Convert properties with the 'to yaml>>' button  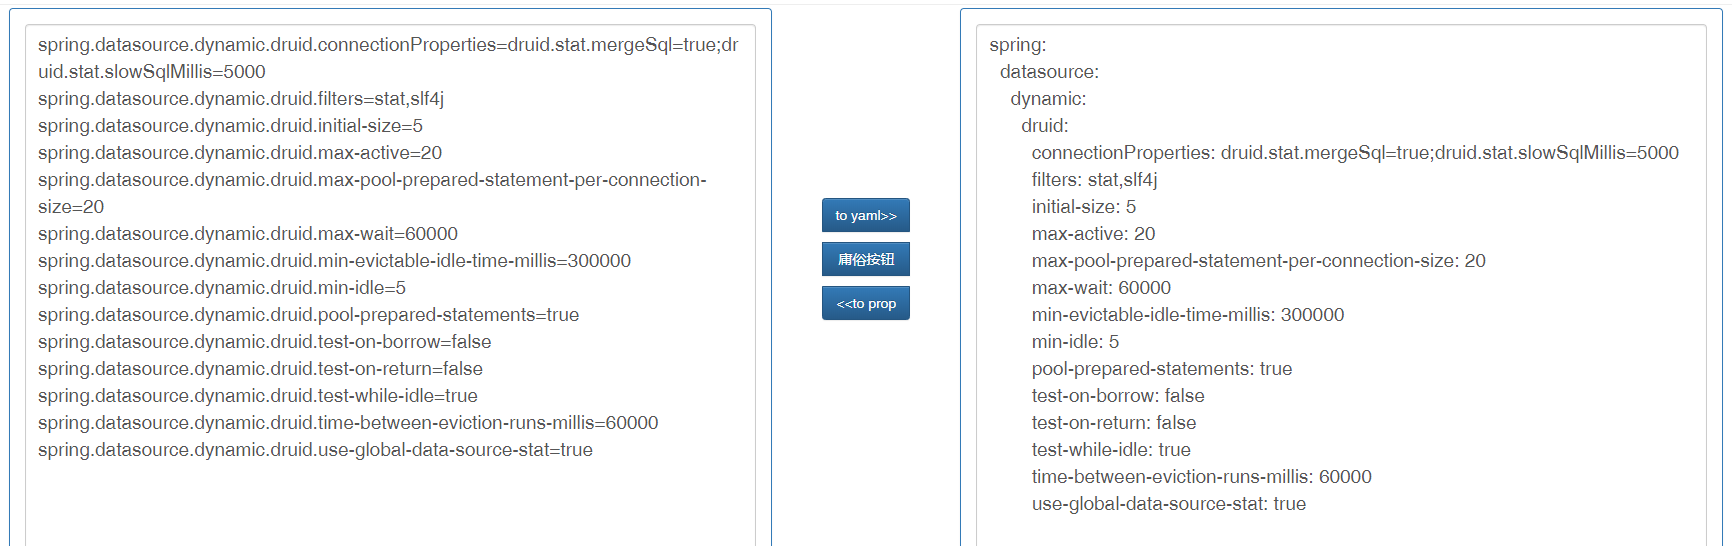(x=865, y=215)
